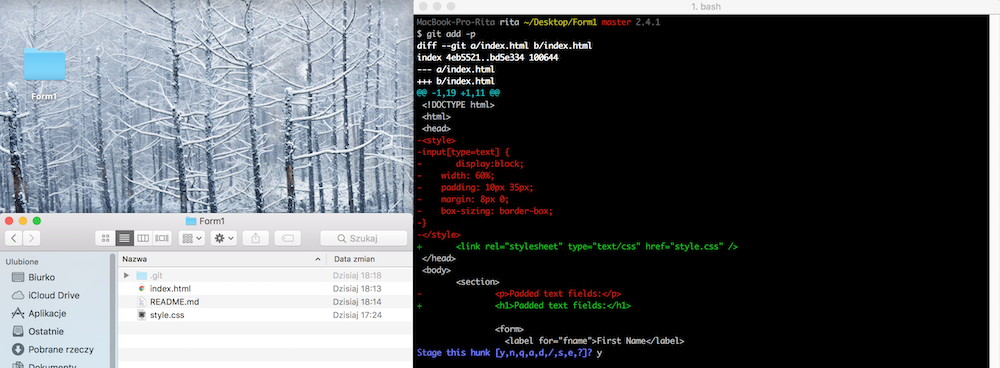
Task: Switch Finder to Cover Flow view
Action: [x=162, y=238]
